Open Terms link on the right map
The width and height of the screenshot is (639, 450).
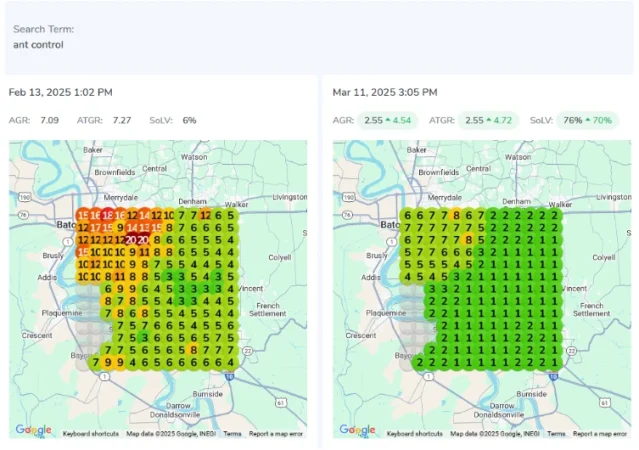point(556,434)
